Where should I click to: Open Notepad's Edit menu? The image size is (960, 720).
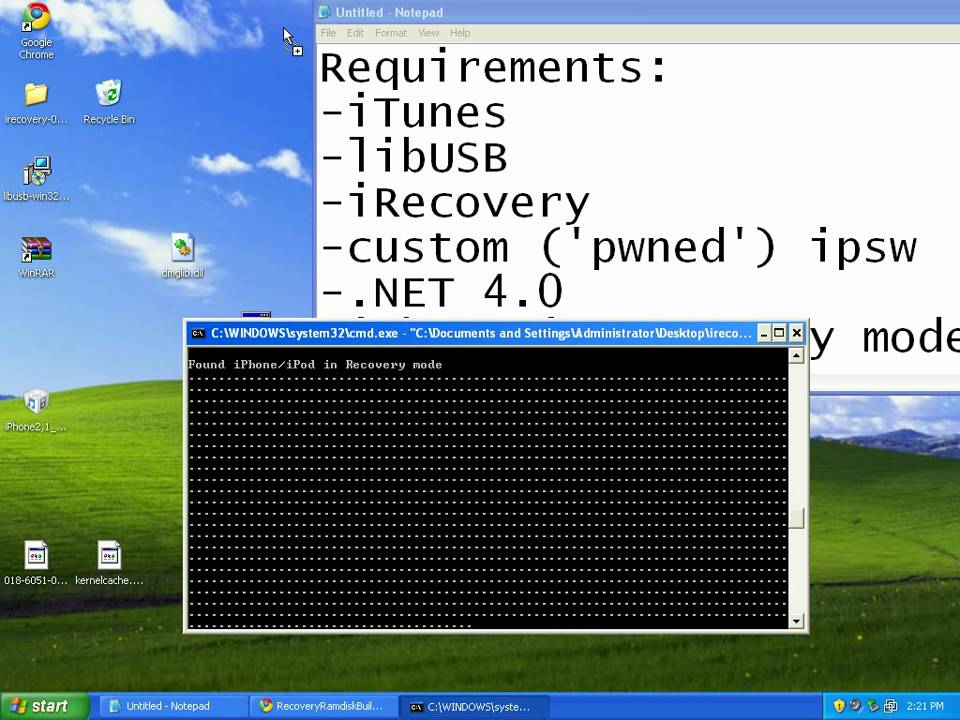click(x=355, y=33)
